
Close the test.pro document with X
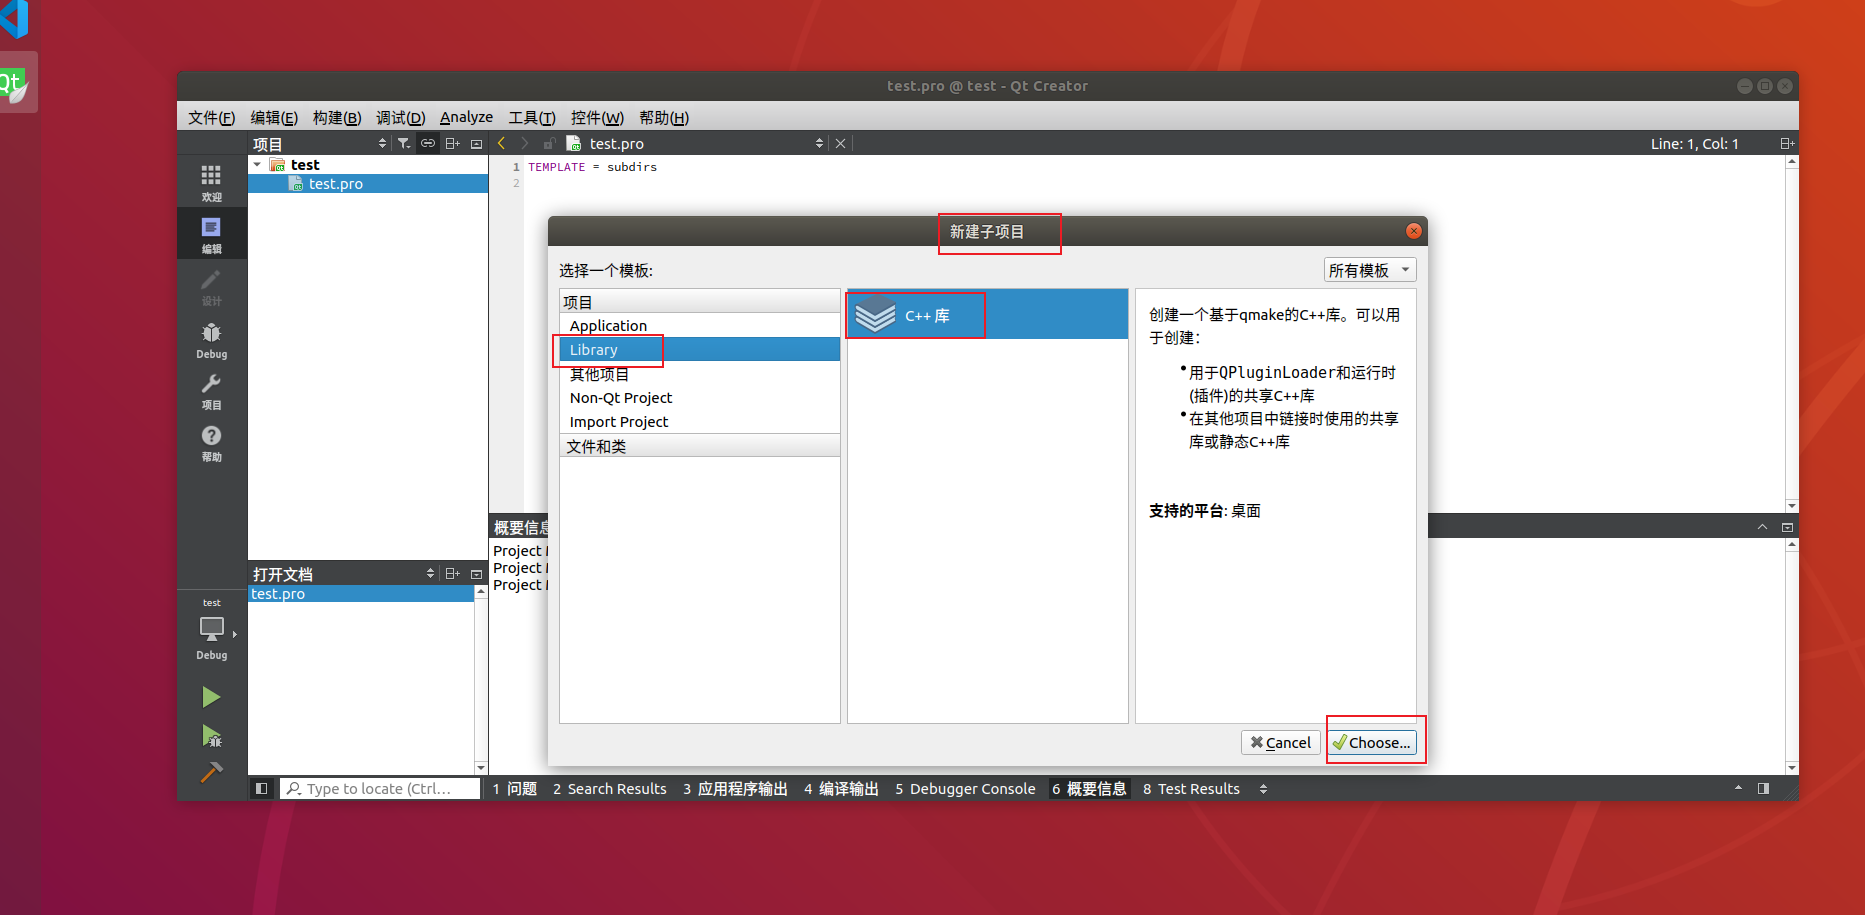pyautogui.click(x=841, y=143)
